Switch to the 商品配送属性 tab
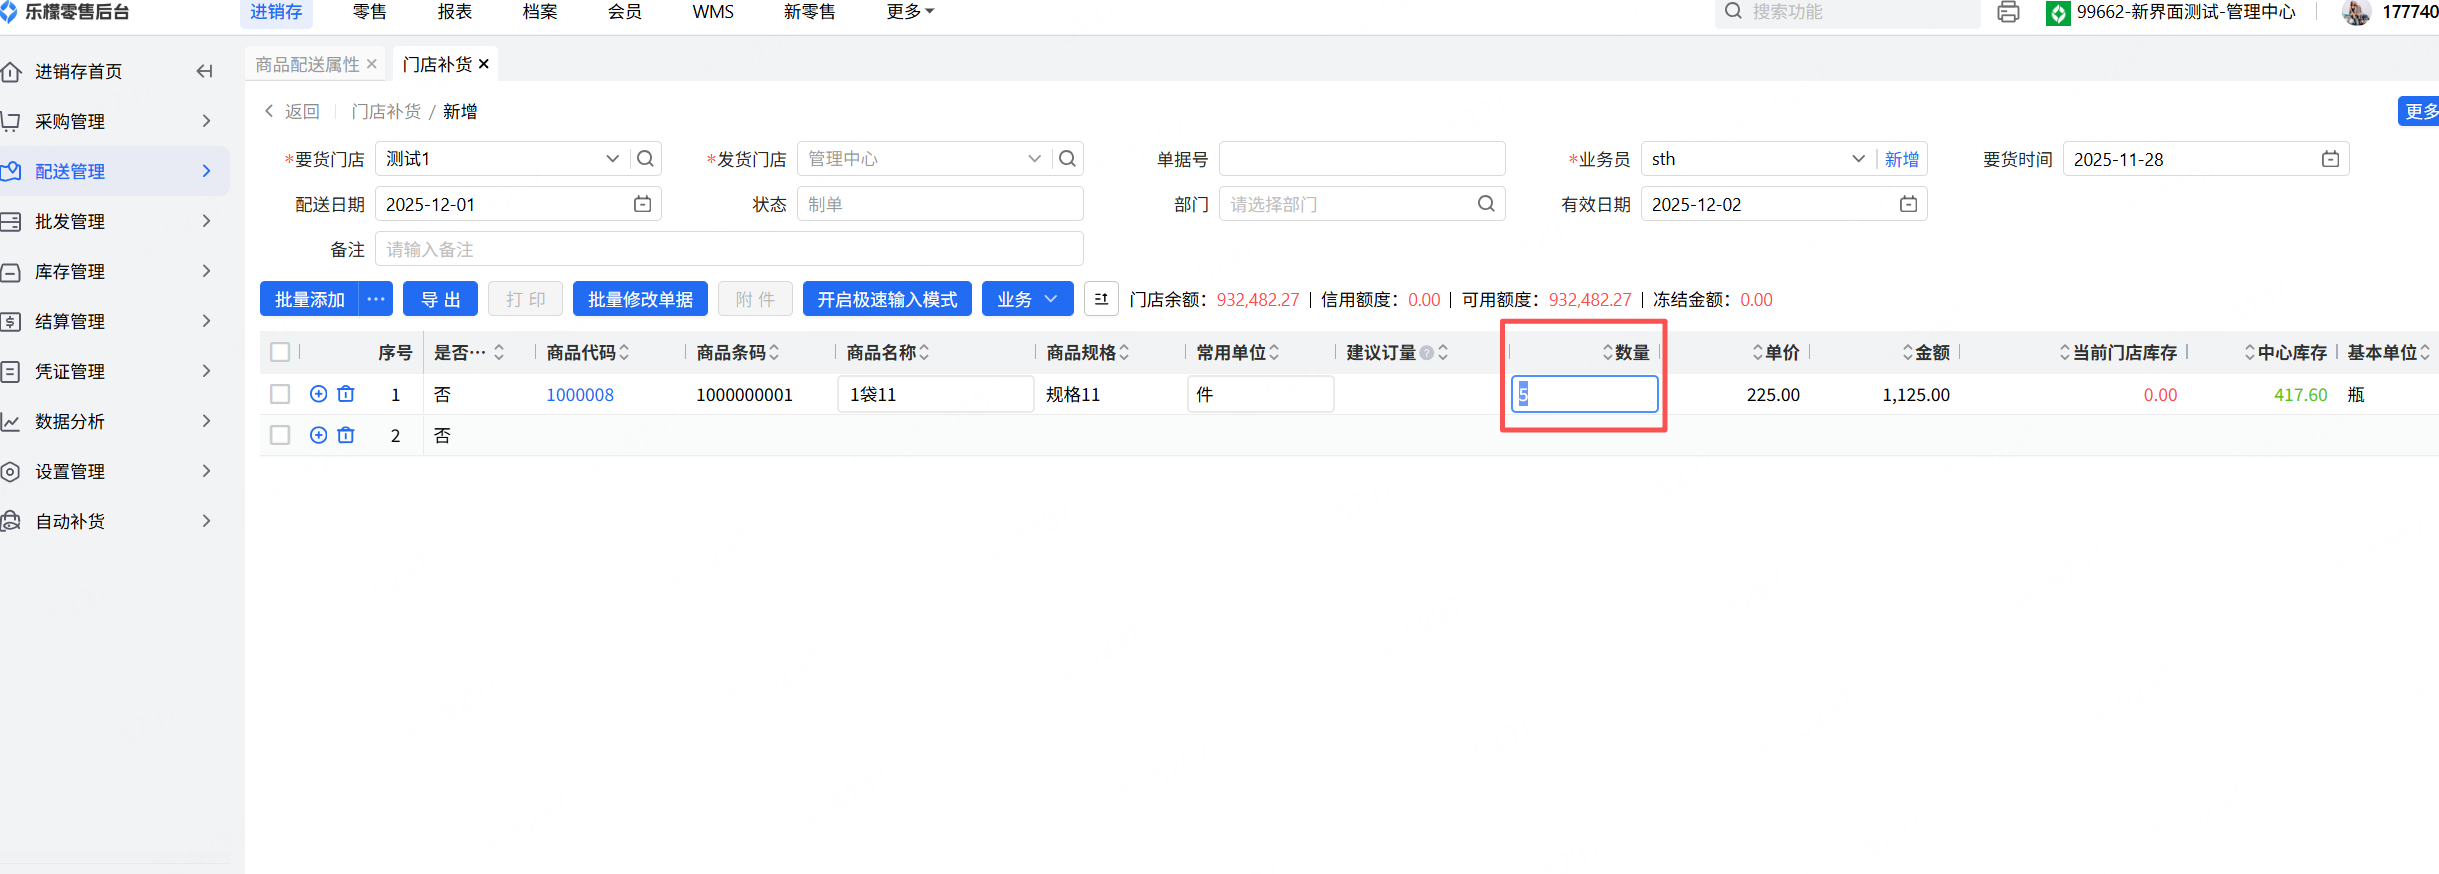The height and width of the screenshot is (874, 2439). tap(307, 64)
